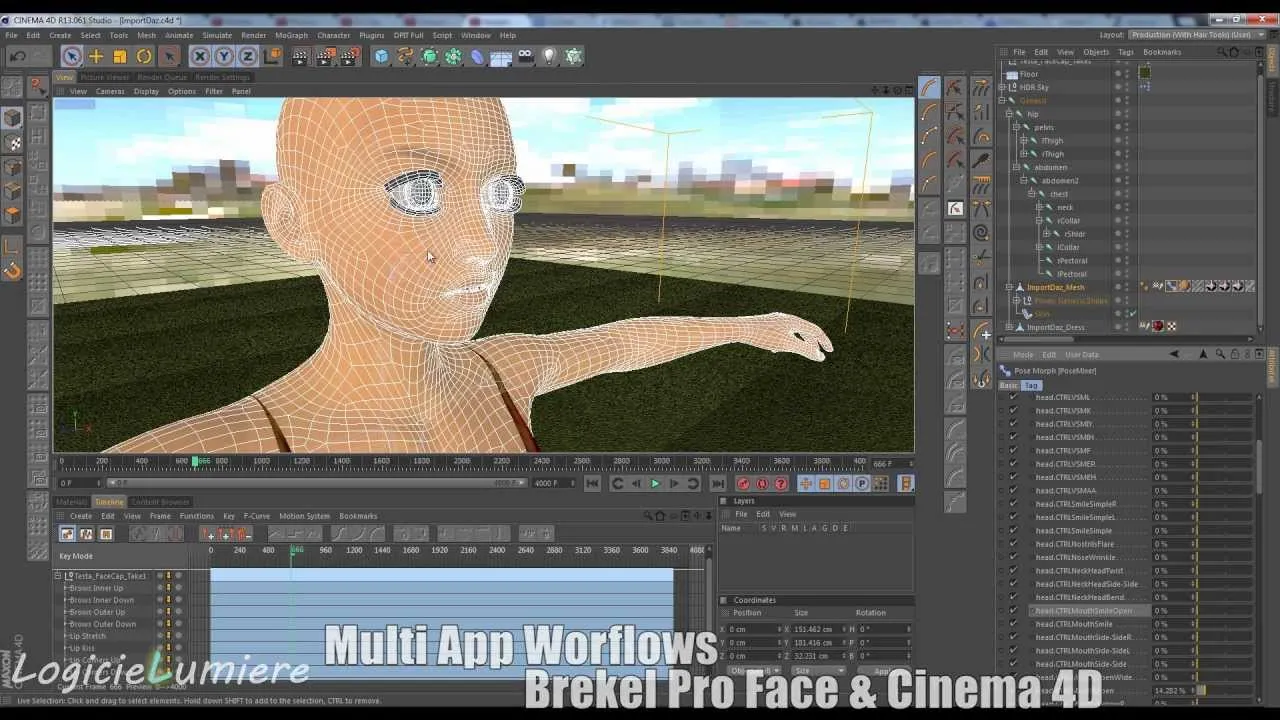1280x720 pixels.
Task: Toggle the head.CTRLNoseWrinkle checkbox
Action: point(1013,557)
